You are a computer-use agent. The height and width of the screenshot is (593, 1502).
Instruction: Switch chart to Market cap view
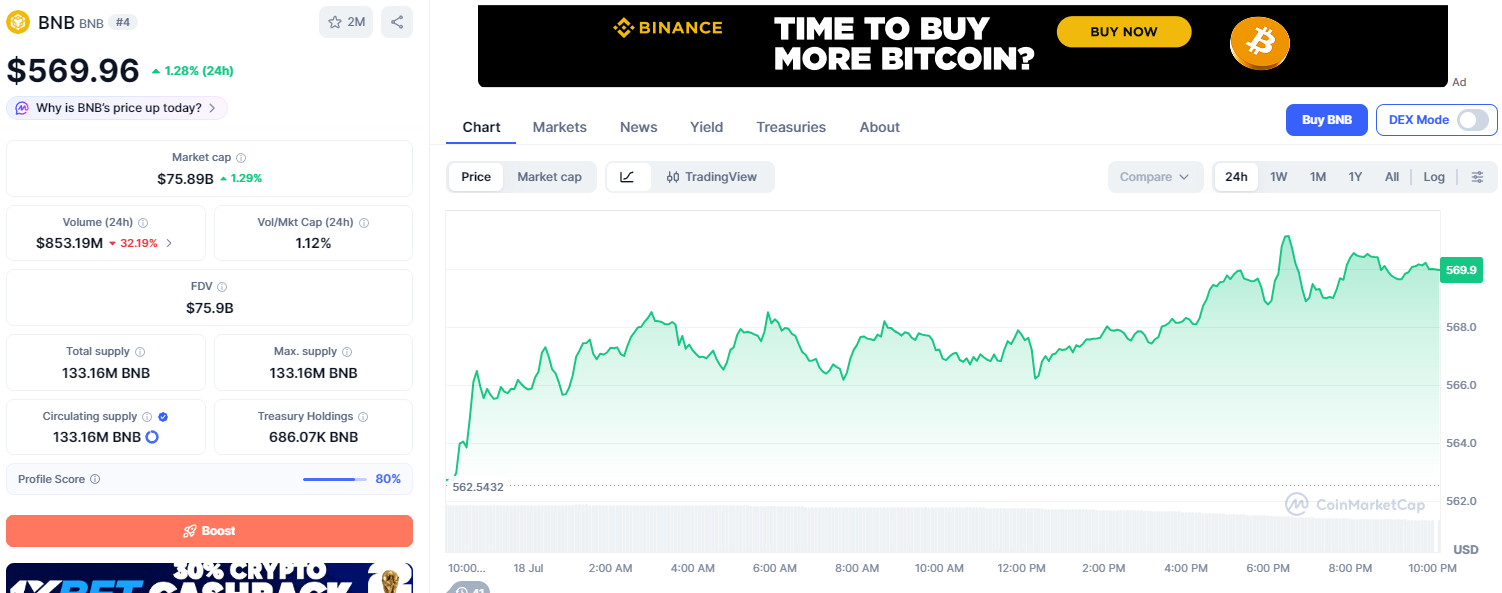549,177
